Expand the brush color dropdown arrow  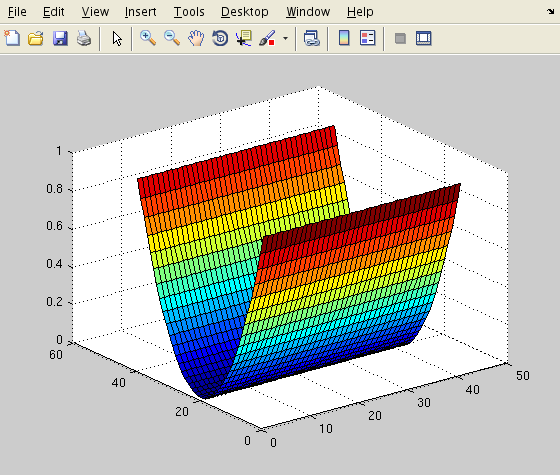click(x=285, y=38)
